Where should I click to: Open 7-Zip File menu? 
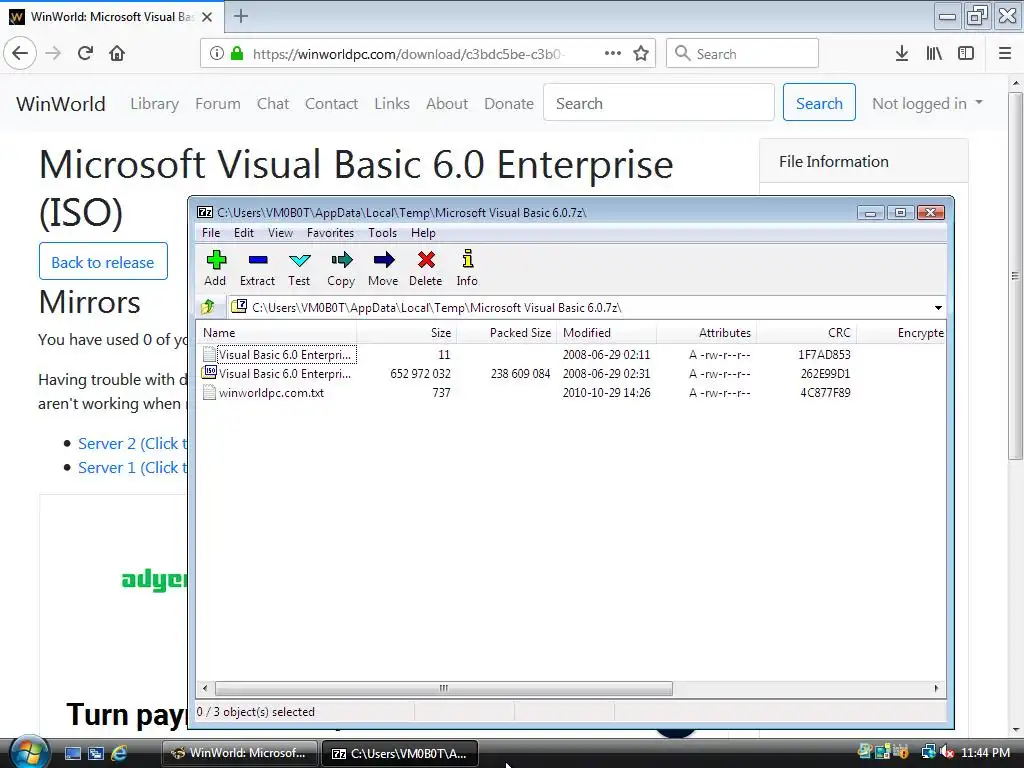(x=211, y=232)
